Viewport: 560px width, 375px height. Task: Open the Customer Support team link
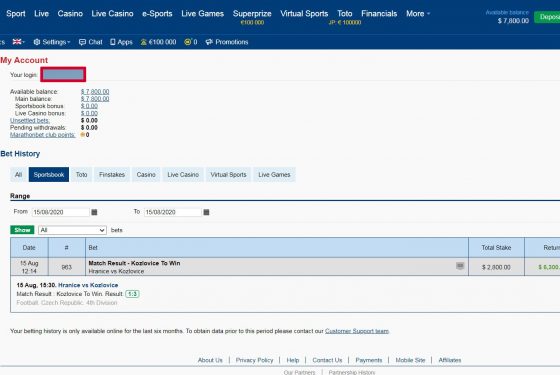[357, 331]
